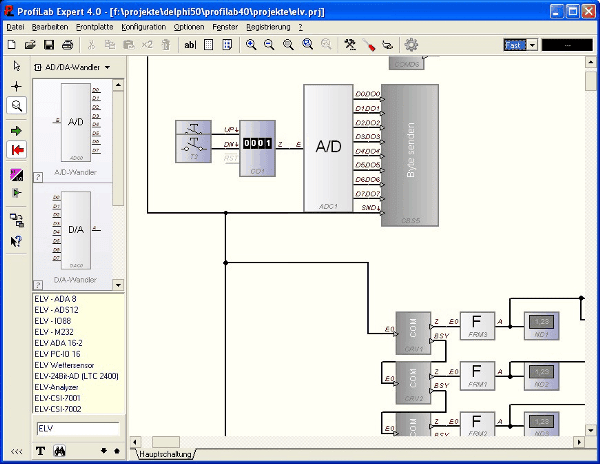Click component palette scroll down arrow
Screen dimensions: 600x464
118,285
